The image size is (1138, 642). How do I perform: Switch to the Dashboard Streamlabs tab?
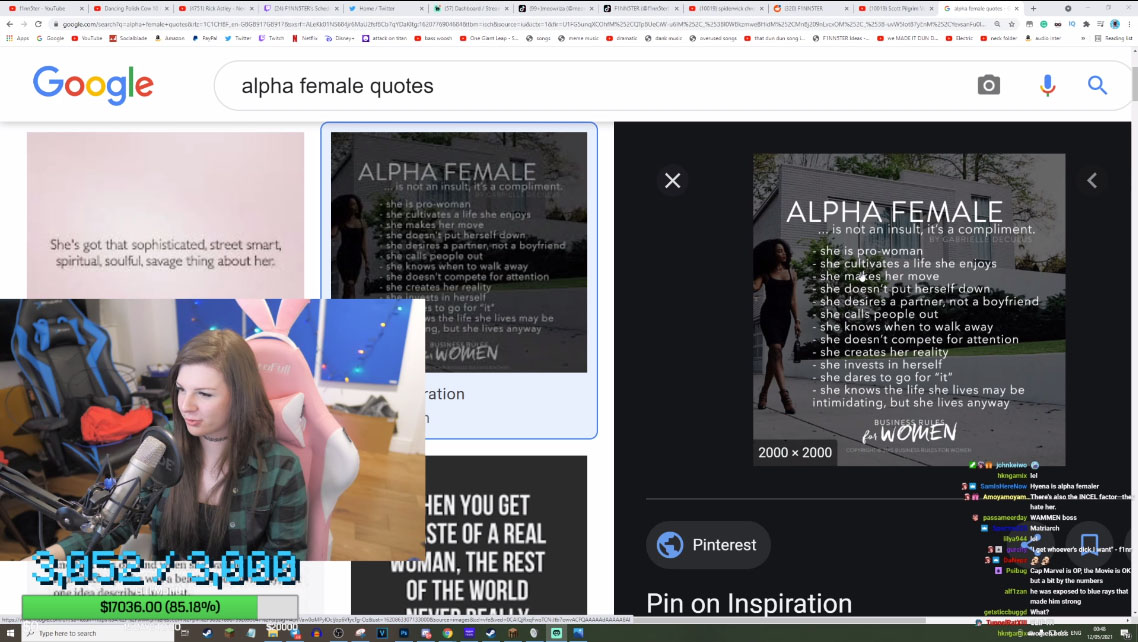point(470,9)
